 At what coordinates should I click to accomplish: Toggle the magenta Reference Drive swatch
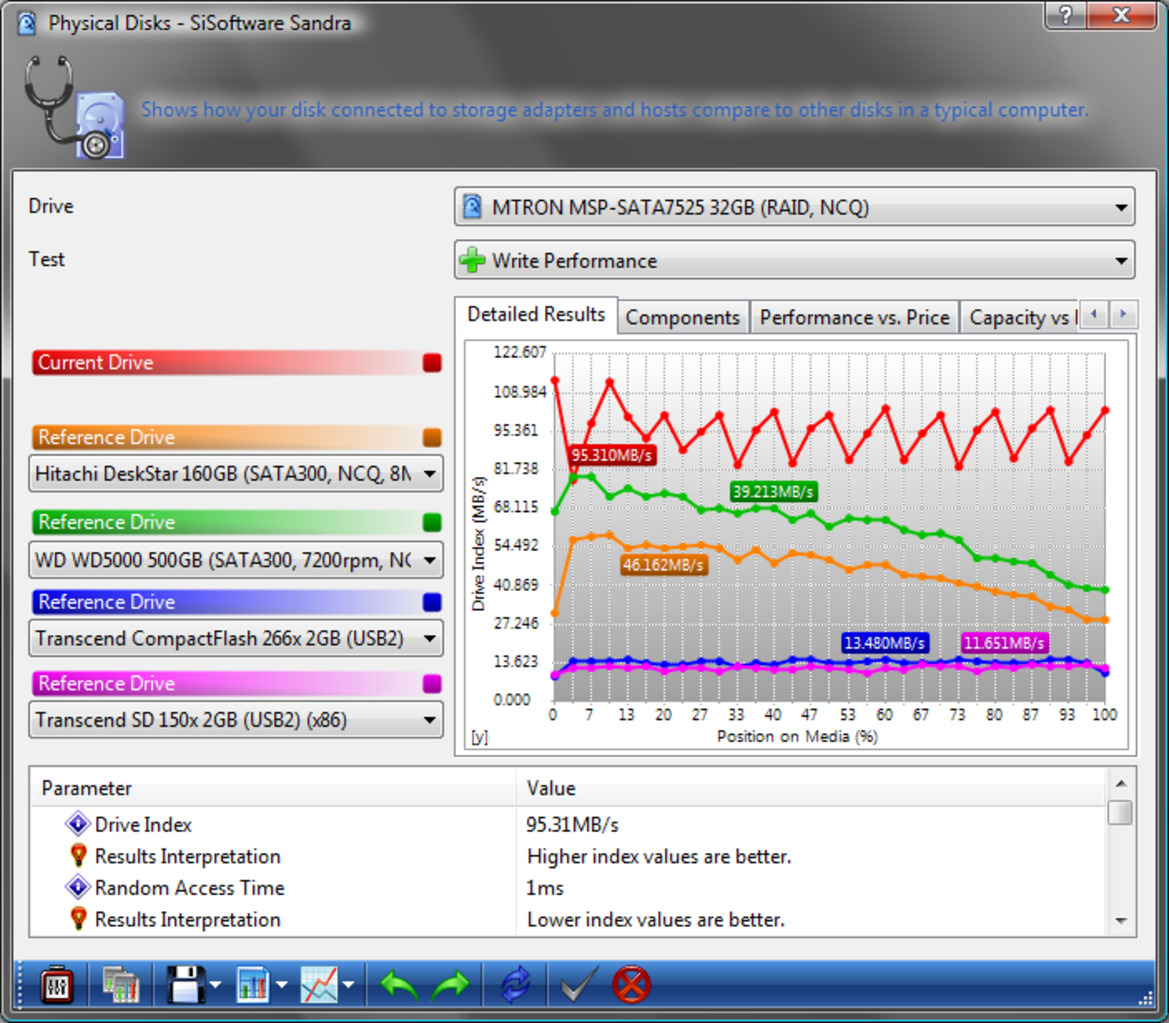[432, 684]
